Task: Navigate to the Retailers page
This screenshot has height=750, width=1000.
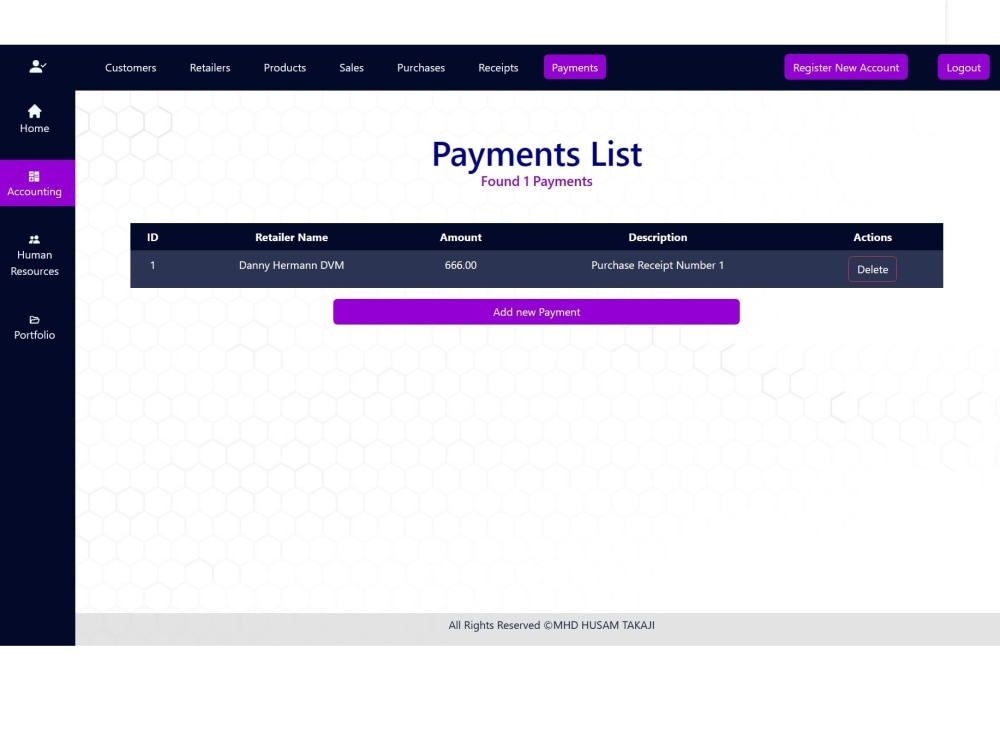Action: coord(209,67)
